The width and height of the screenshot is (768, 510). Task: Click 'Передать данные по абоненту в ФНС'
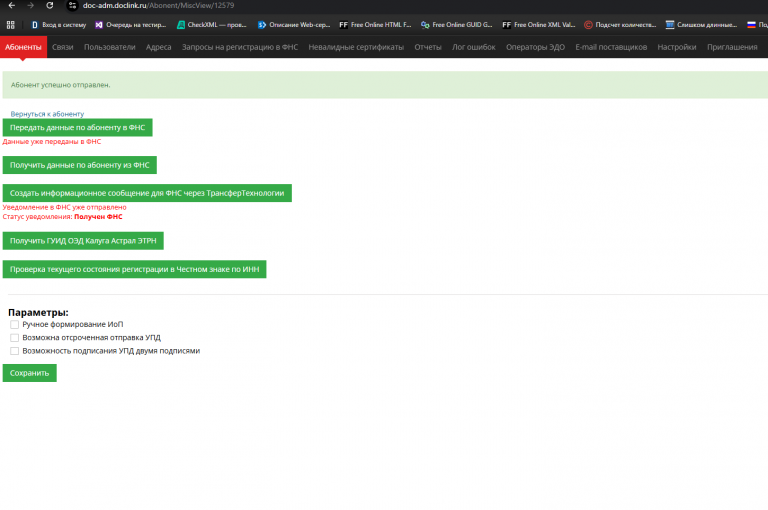pyautogui.click(x=77, y=127)
